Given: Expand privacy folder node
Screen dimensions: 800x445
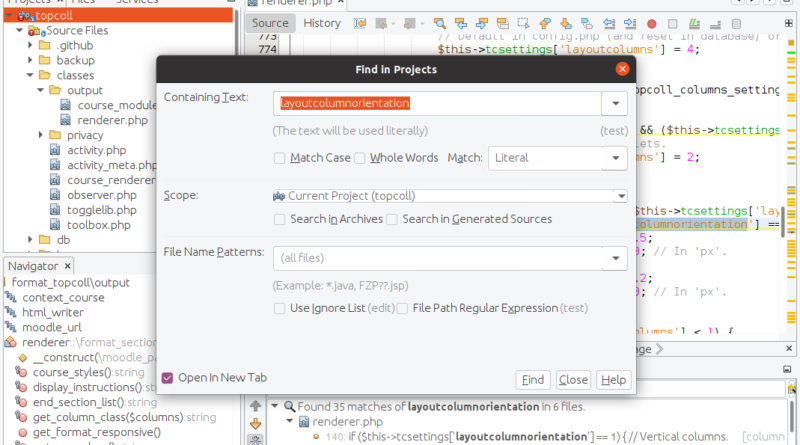Looking at the screenshot, I should (x=41, y=135).
